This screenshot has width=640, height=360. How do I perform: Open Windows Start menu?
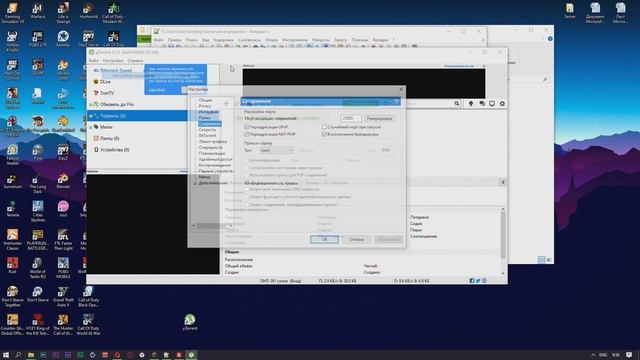(x=6, y=355)
